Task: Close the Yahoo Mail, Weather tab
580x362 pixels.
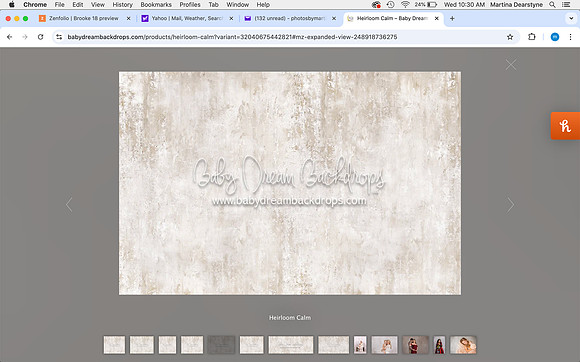Action: point(231,18)
